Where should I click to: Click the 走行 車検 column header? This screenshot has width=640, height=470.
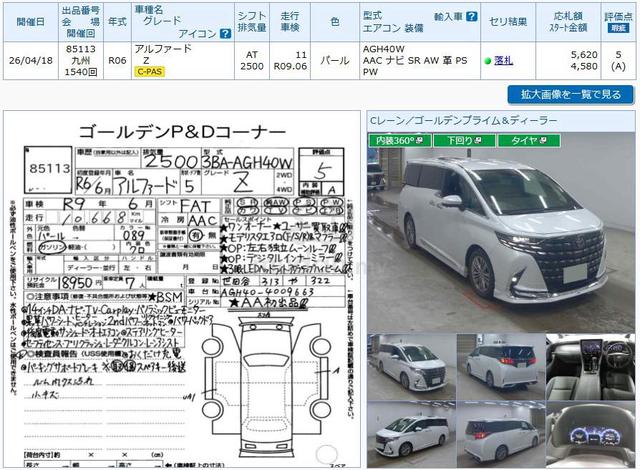coord(290,22)
